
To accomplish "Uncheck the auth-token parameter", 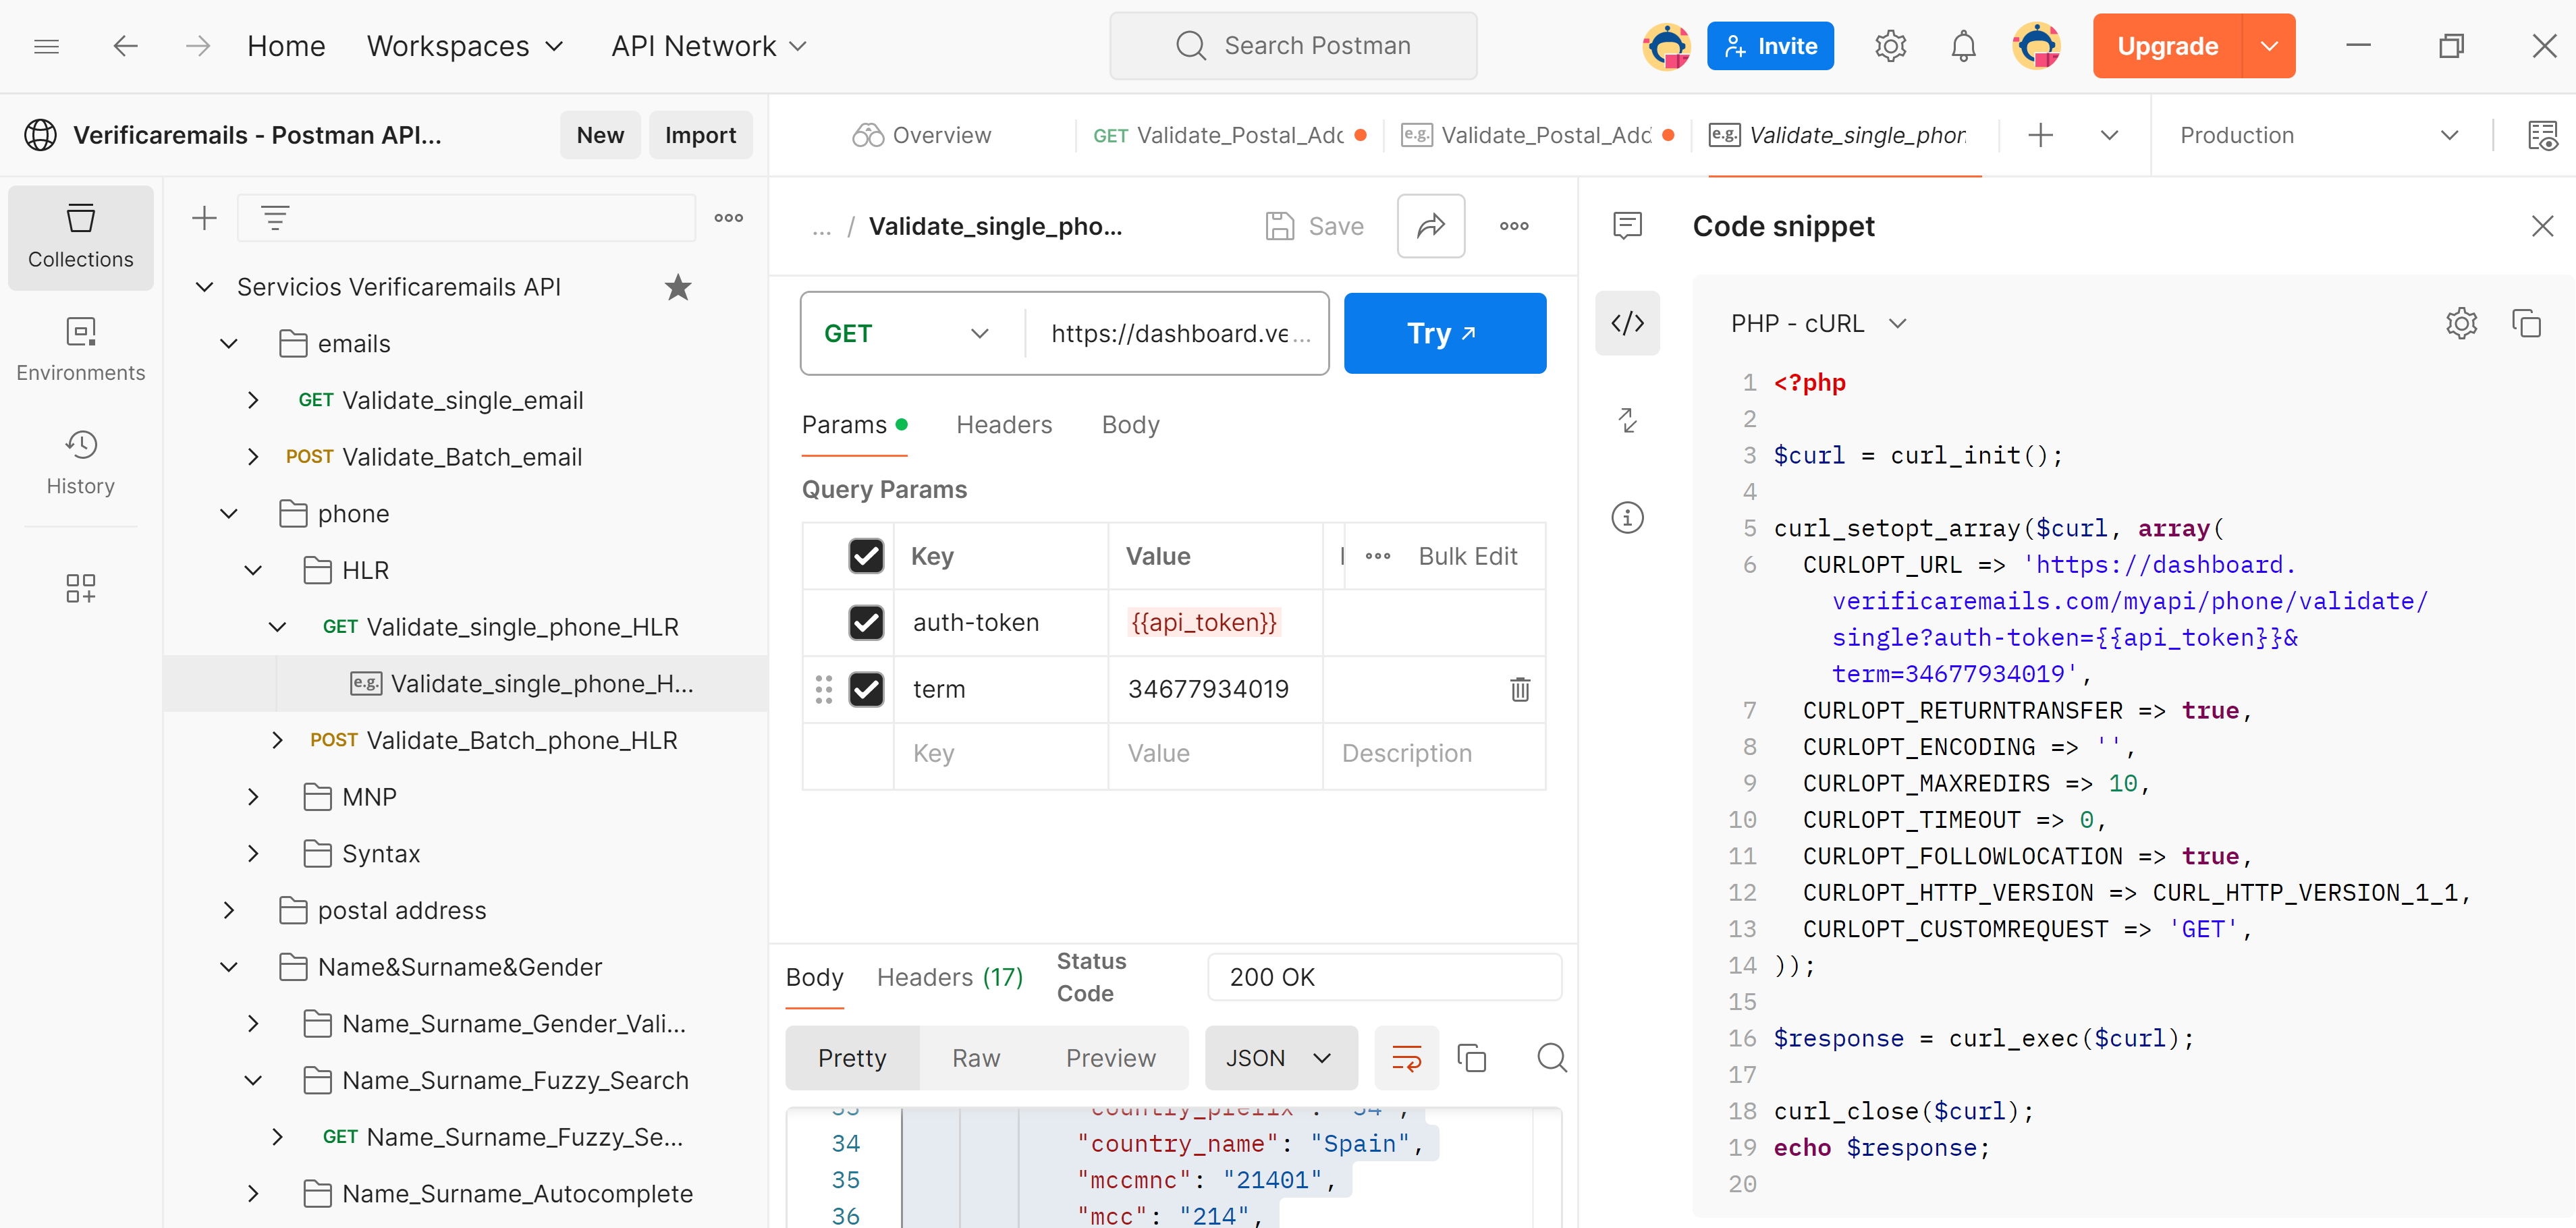I will 866,622.
